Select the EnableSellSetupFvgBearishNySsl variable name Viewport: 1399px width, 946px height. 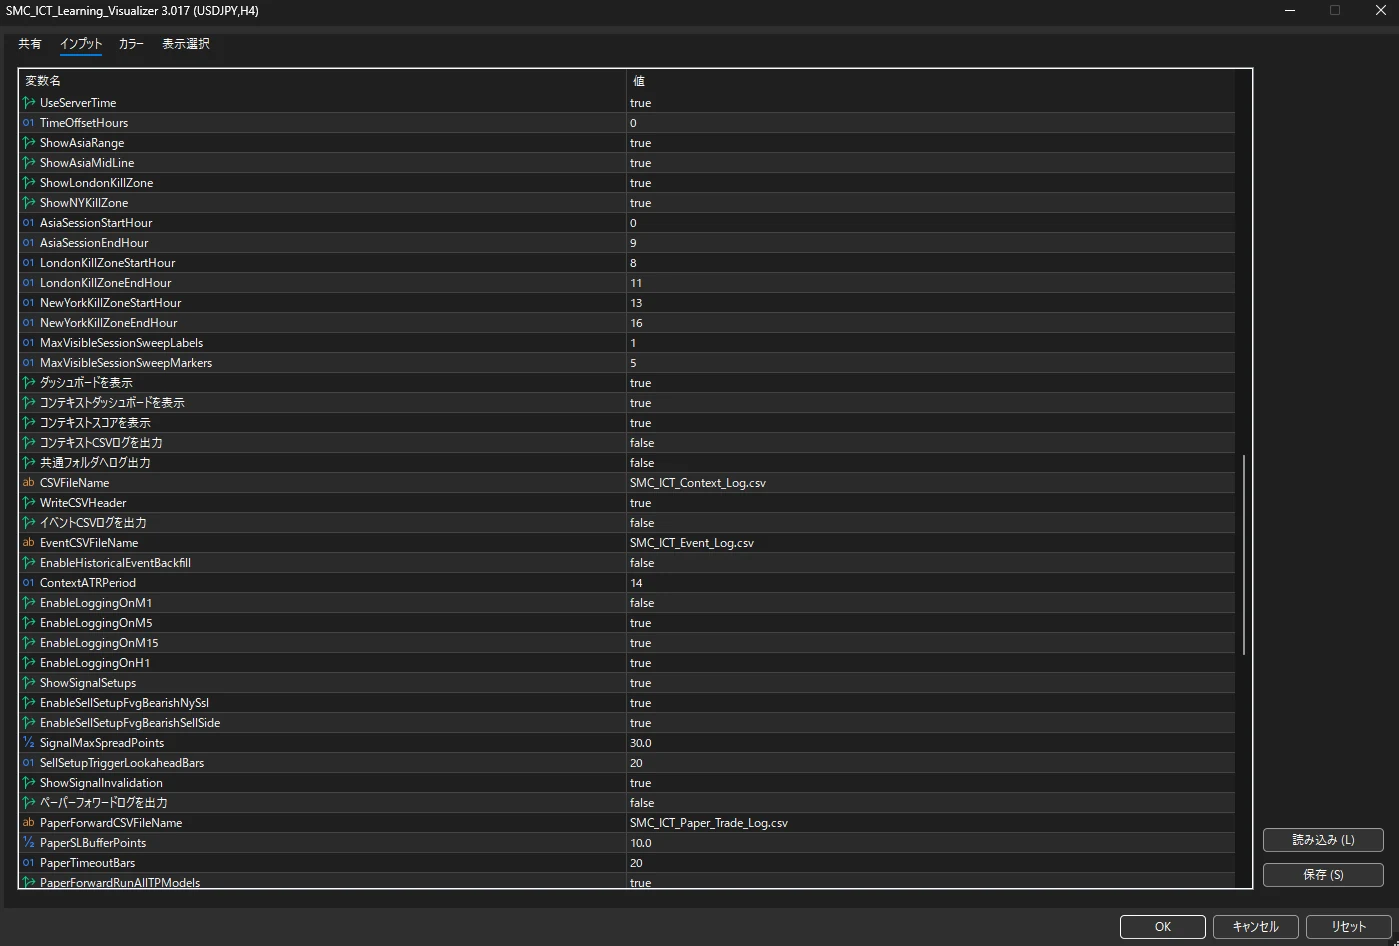tap(124, 703)
